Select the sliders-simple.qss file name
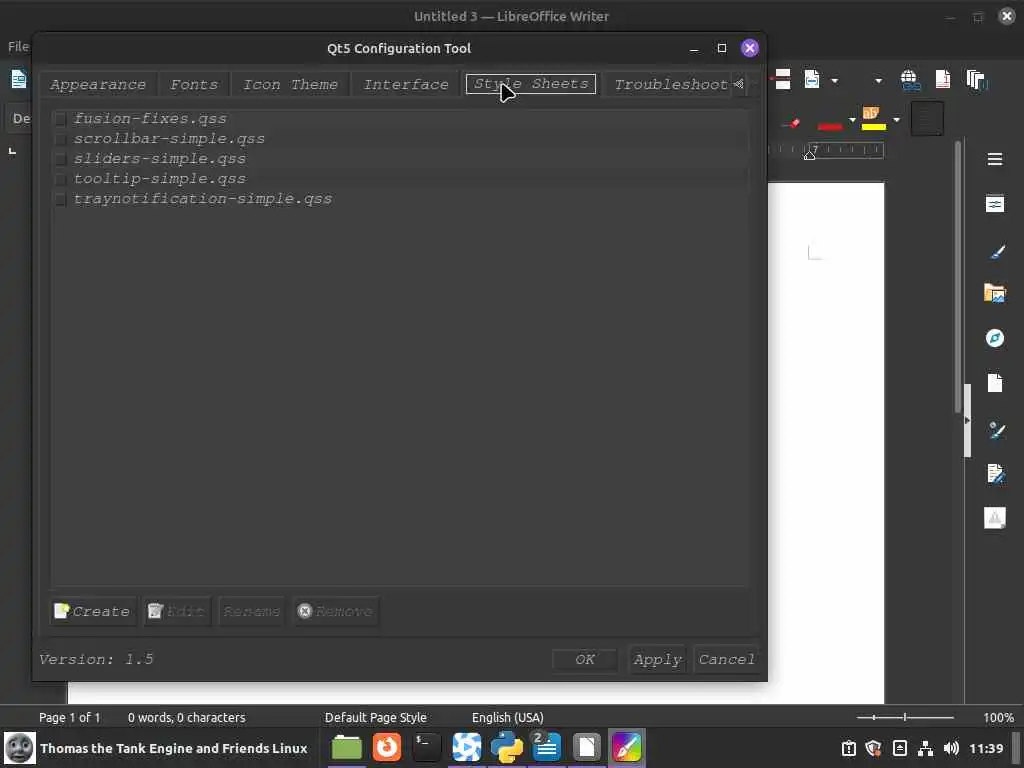 pyautogui.click(x=160, y=159)
